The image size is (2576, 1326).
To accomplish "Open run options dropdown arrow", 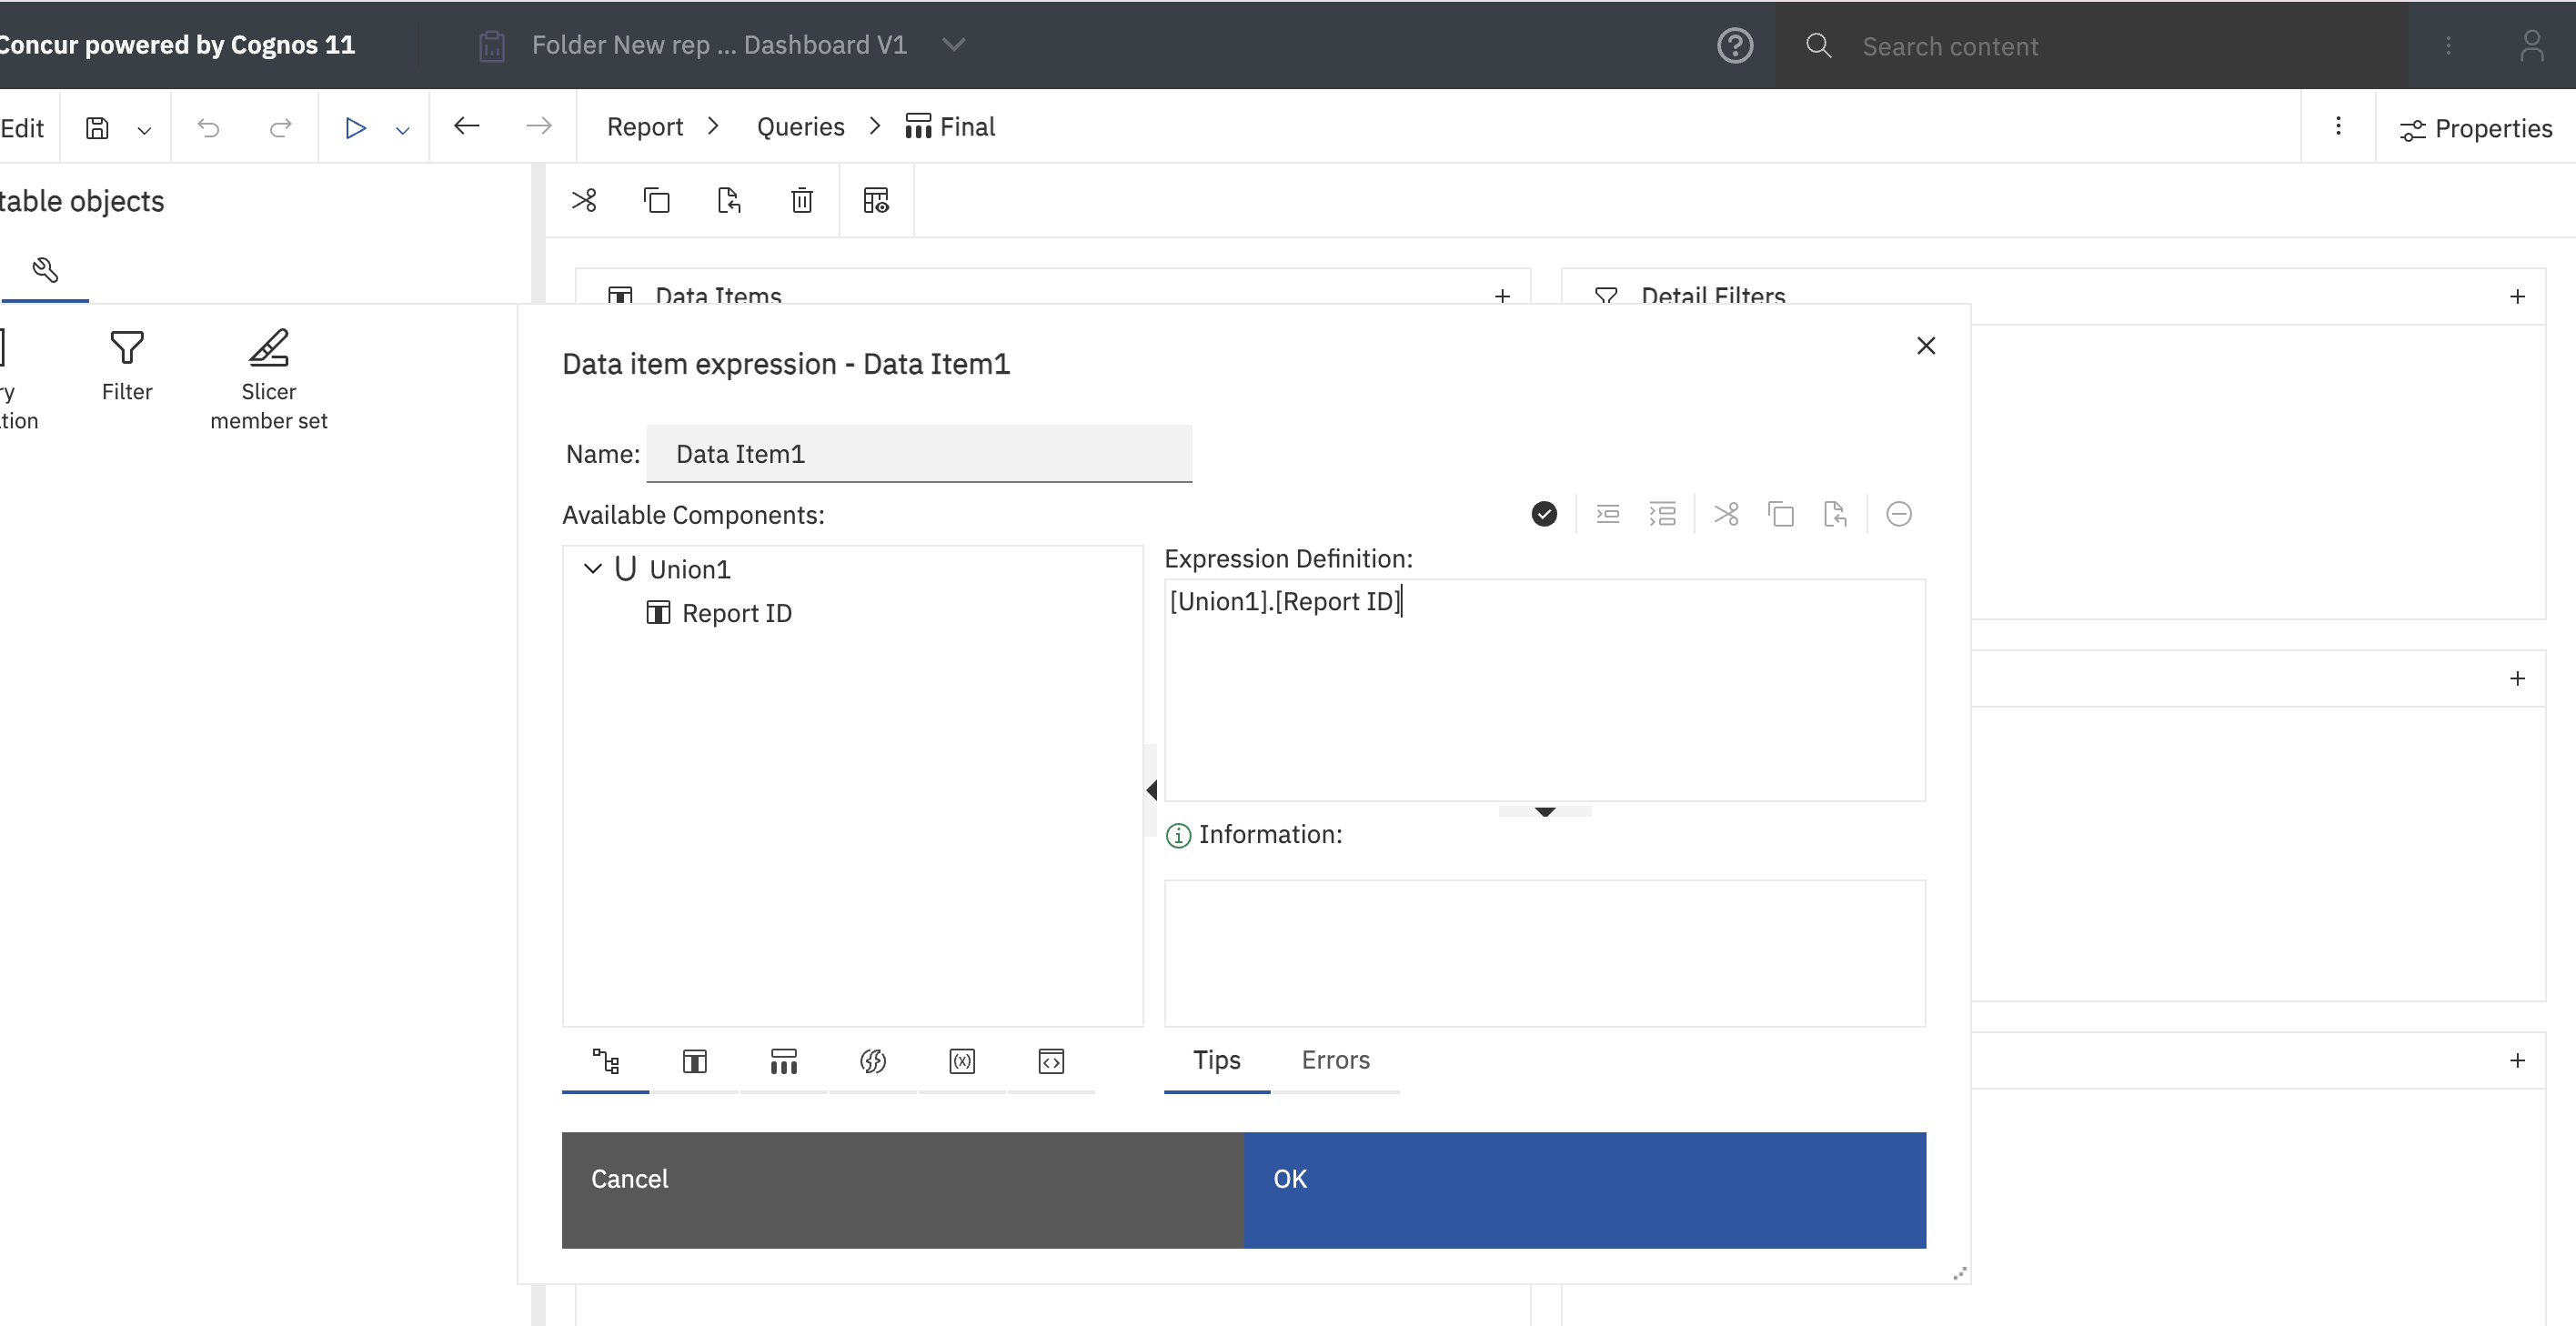I will click(403, 130).
